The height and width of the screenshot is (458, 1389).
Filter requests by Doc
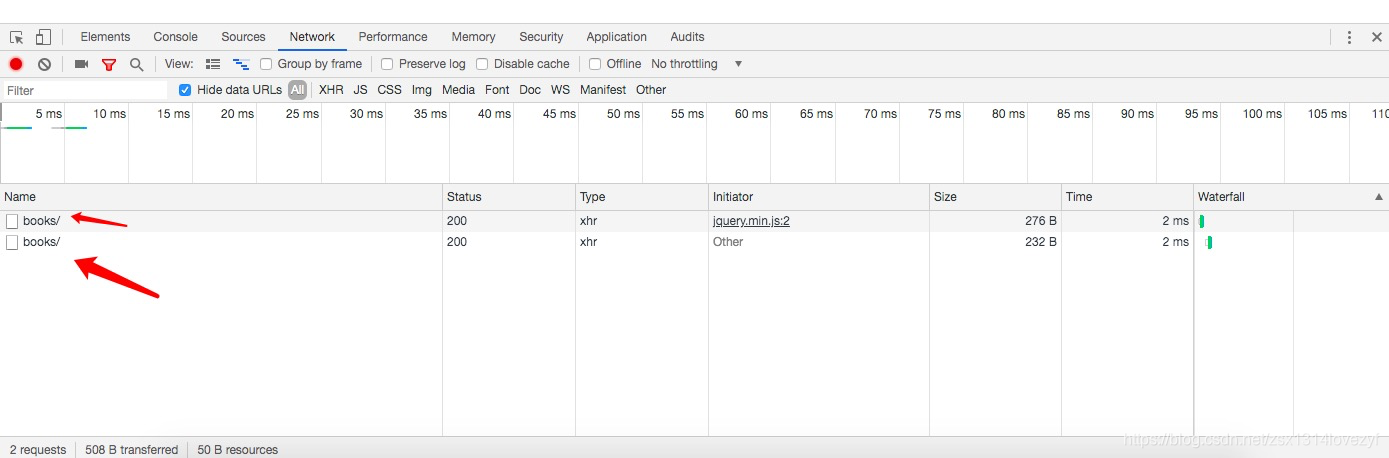(x=530, y=90)
